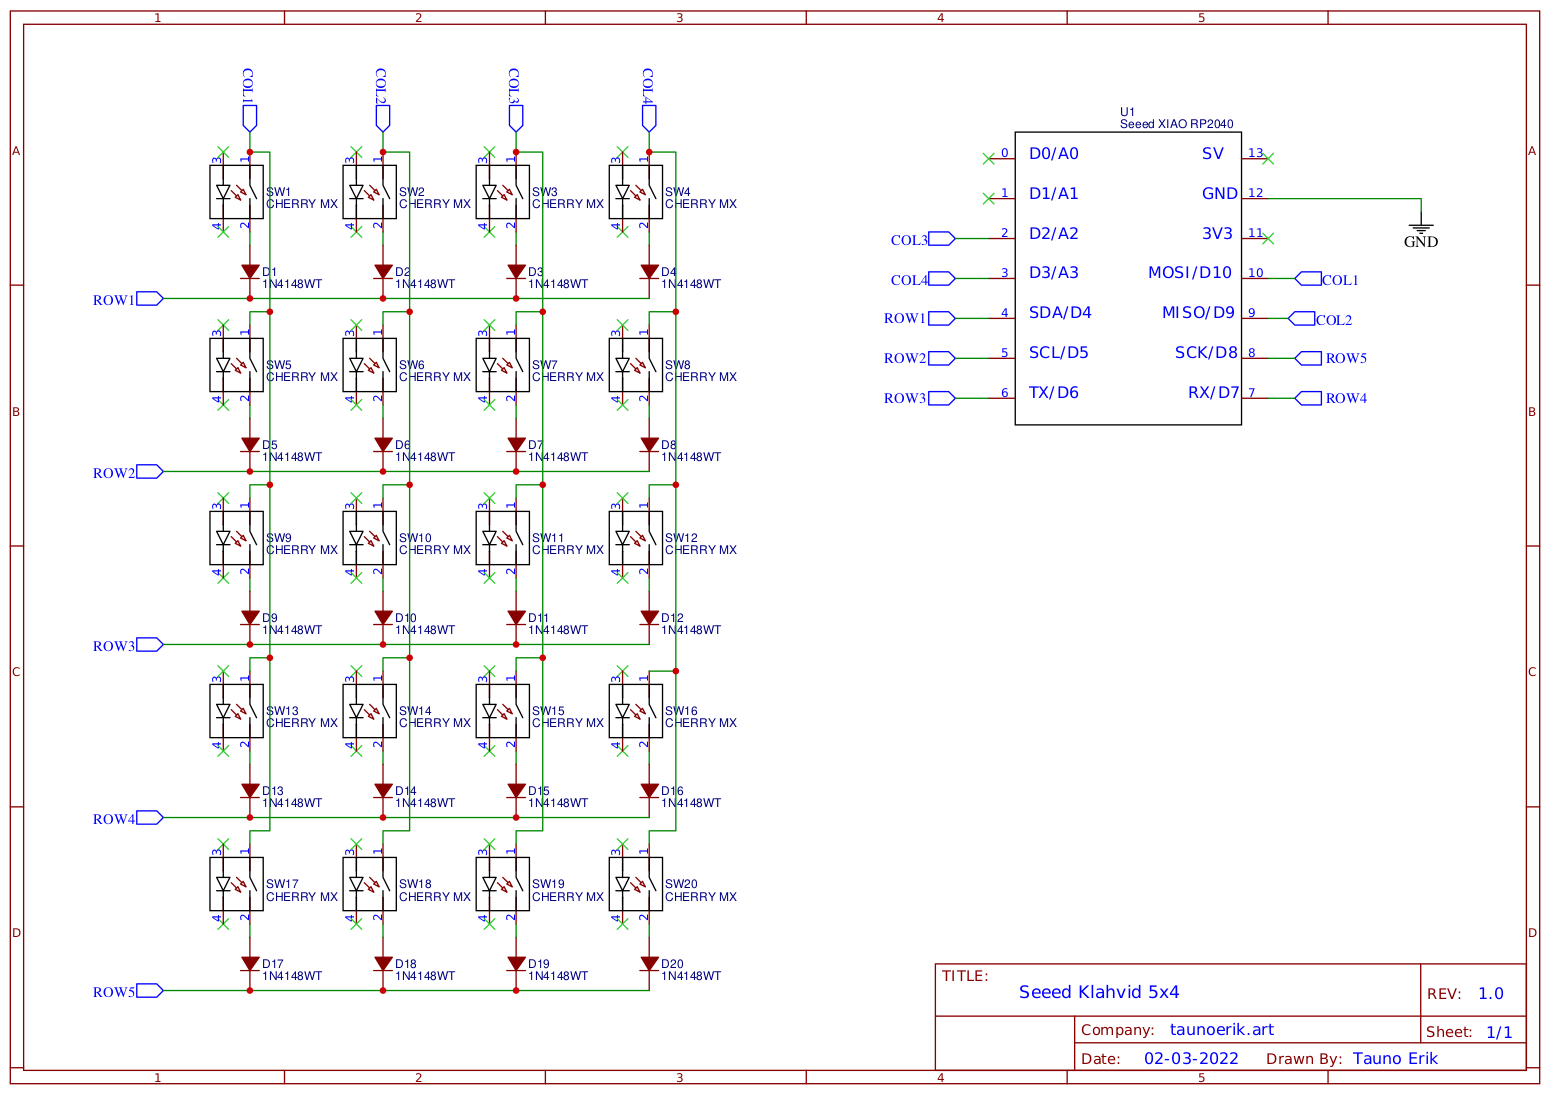
Task: Click the date field 02-03-2022
Action: (1191, 1058)
